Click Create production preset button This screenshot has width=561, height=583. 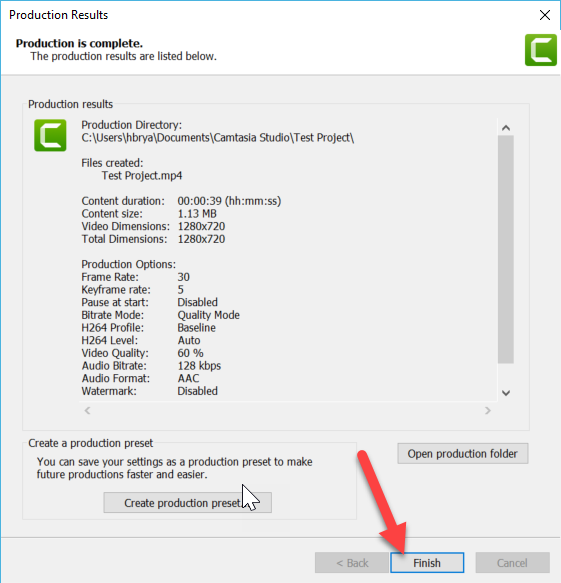187,503
